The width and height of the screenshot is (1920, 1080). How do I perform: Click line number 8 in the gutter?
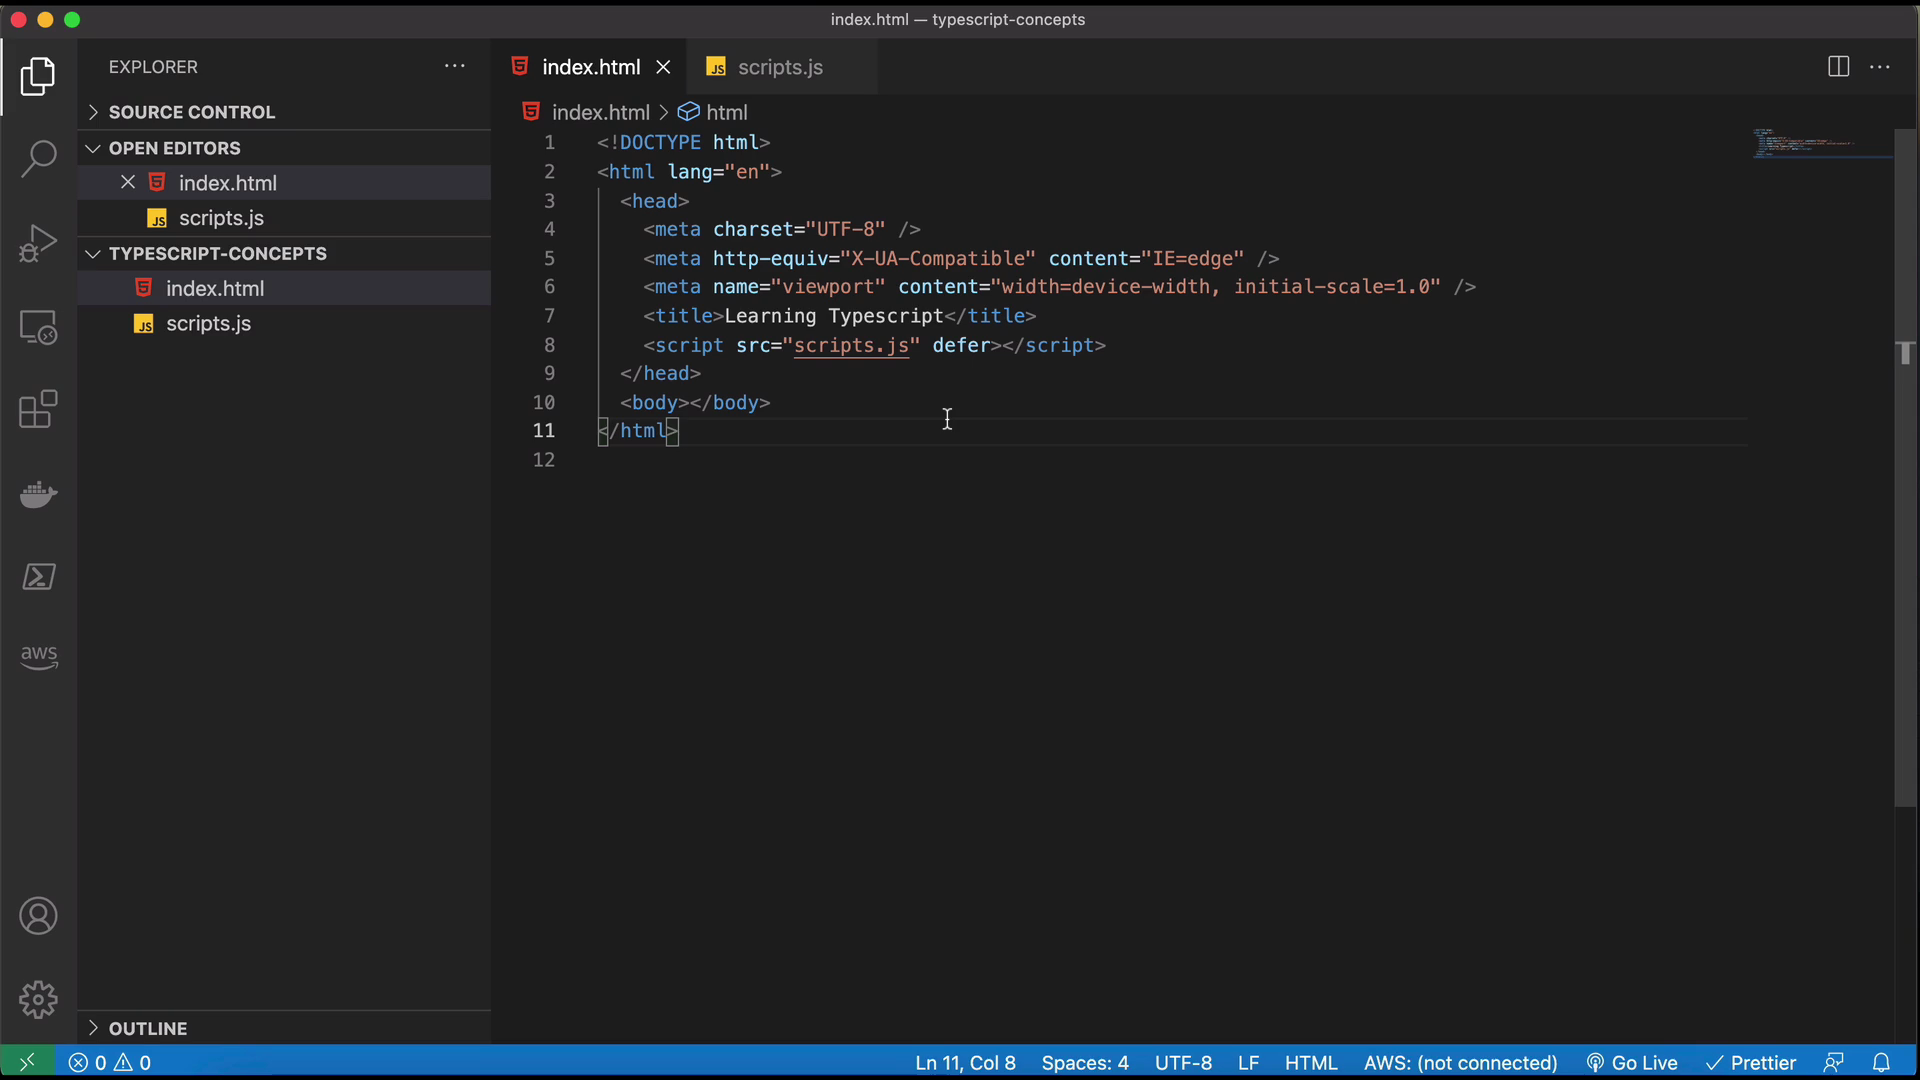[549, 345]
